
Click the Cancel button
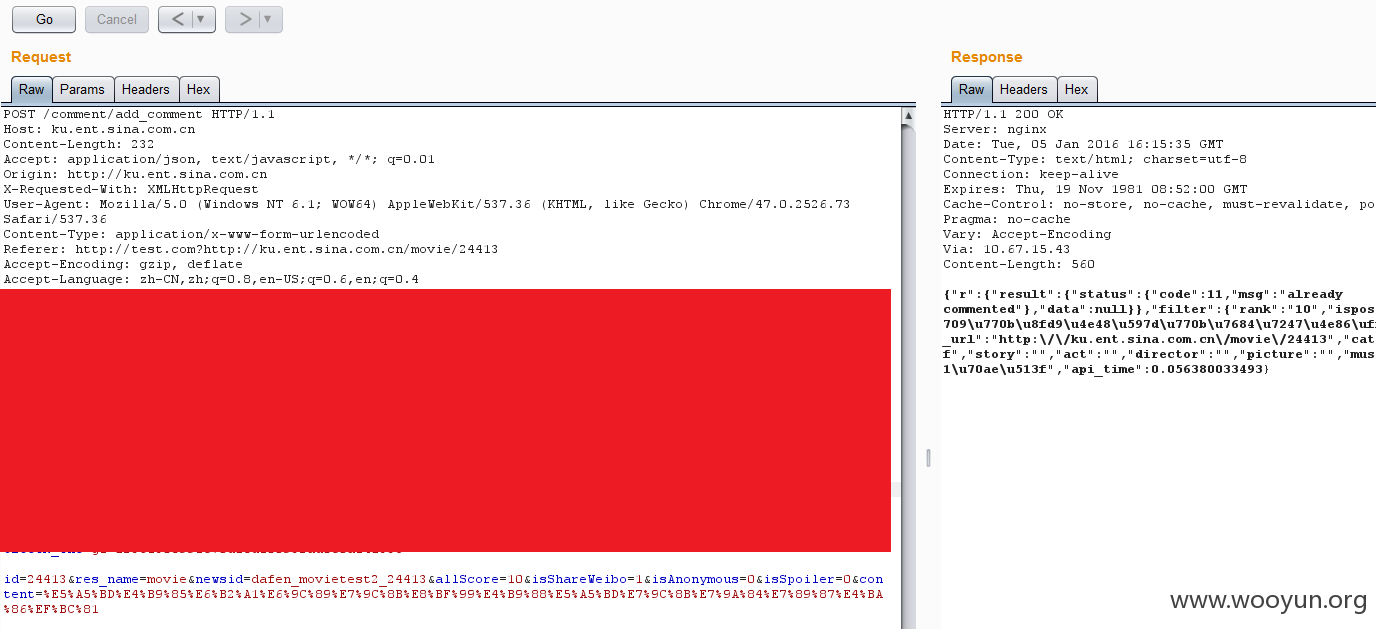117,19
